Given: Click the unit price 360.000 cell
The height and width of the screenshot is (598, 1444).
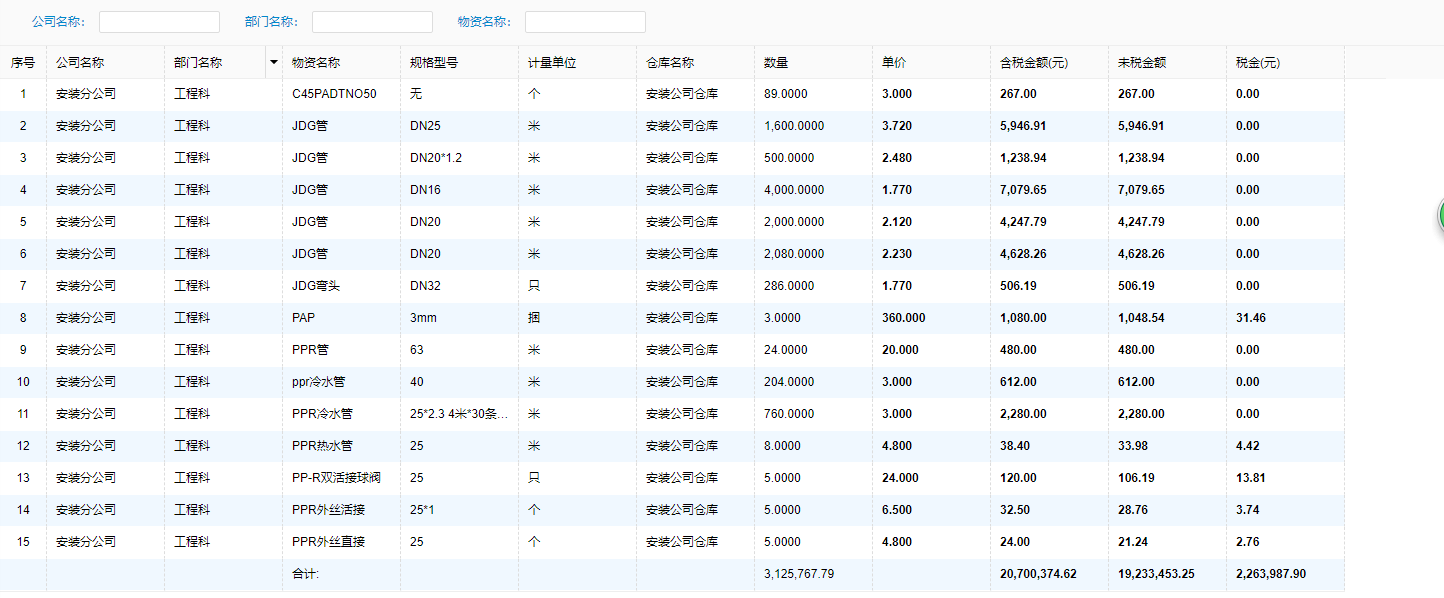Looking at the screenshot, I should (x=931, y=318).
